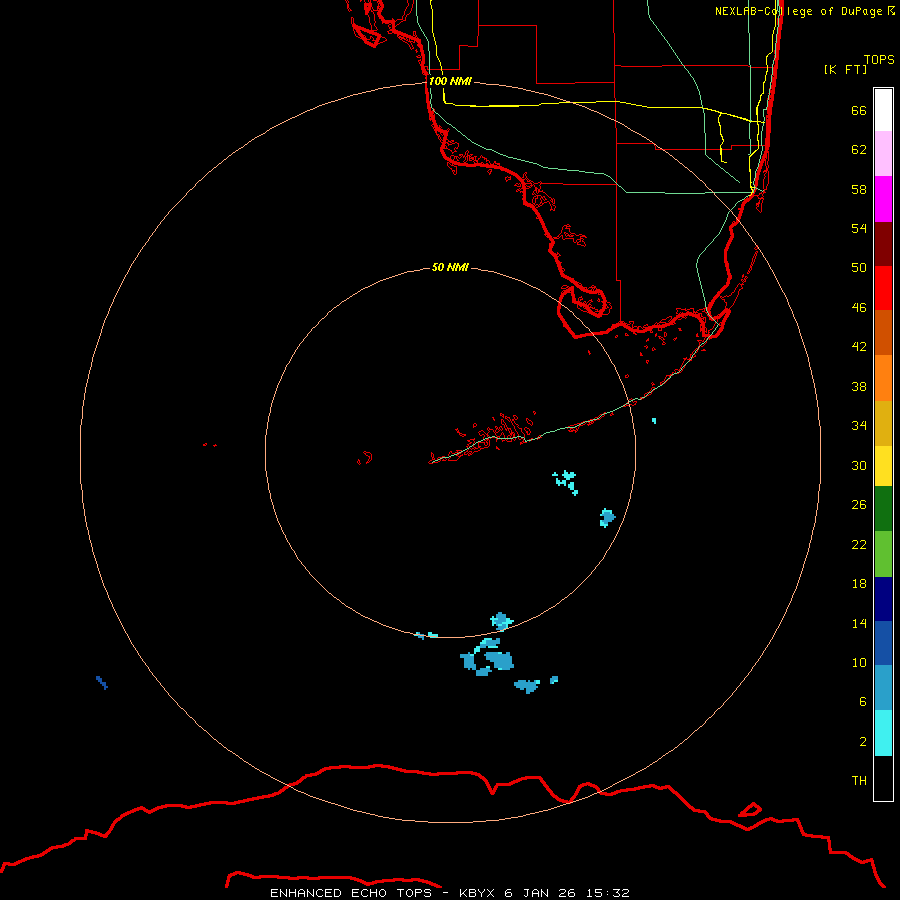This screenshot has width=900, height=900.
Task: Click the legend value '14'
Action: pyautogui.click(x=859, y=623)
